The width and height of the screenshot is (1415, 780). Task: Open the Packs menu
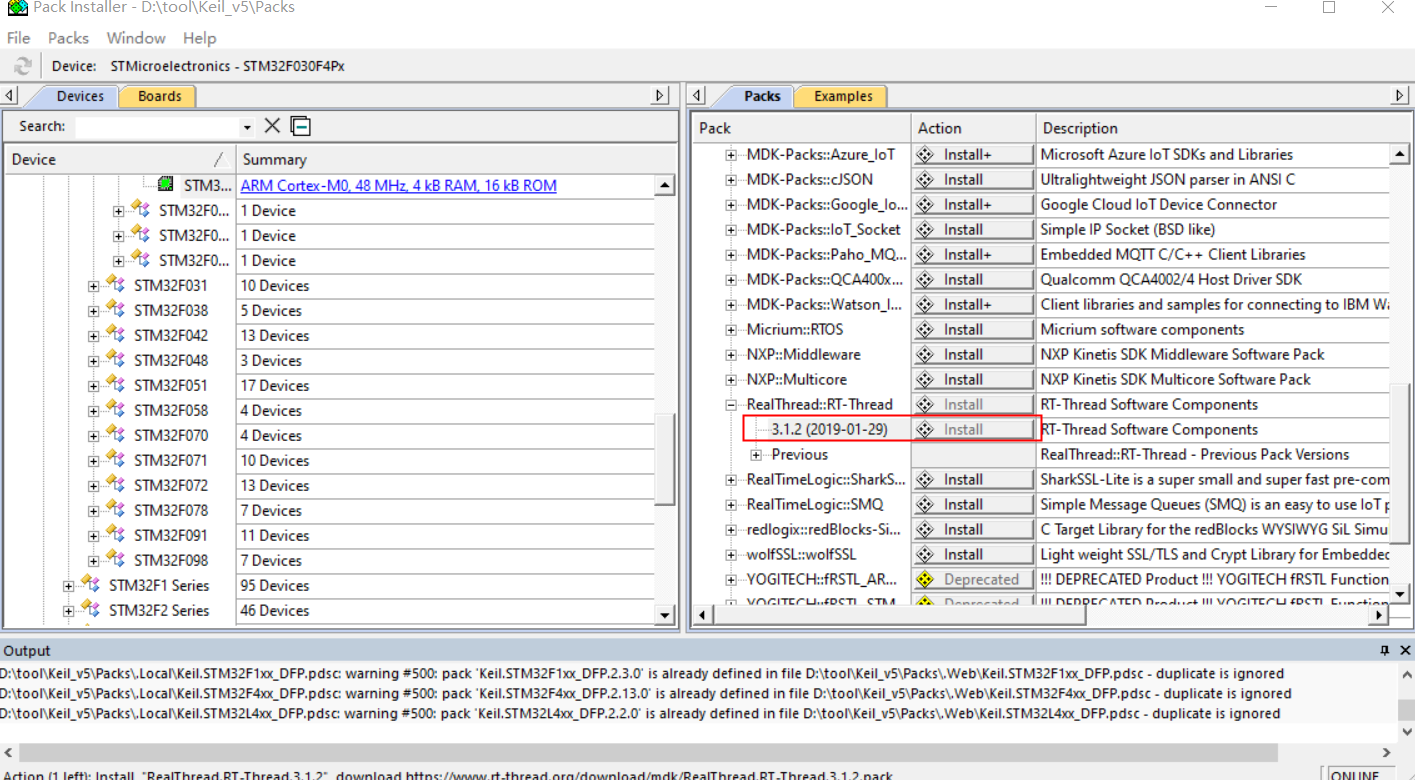tap(68, 38)
